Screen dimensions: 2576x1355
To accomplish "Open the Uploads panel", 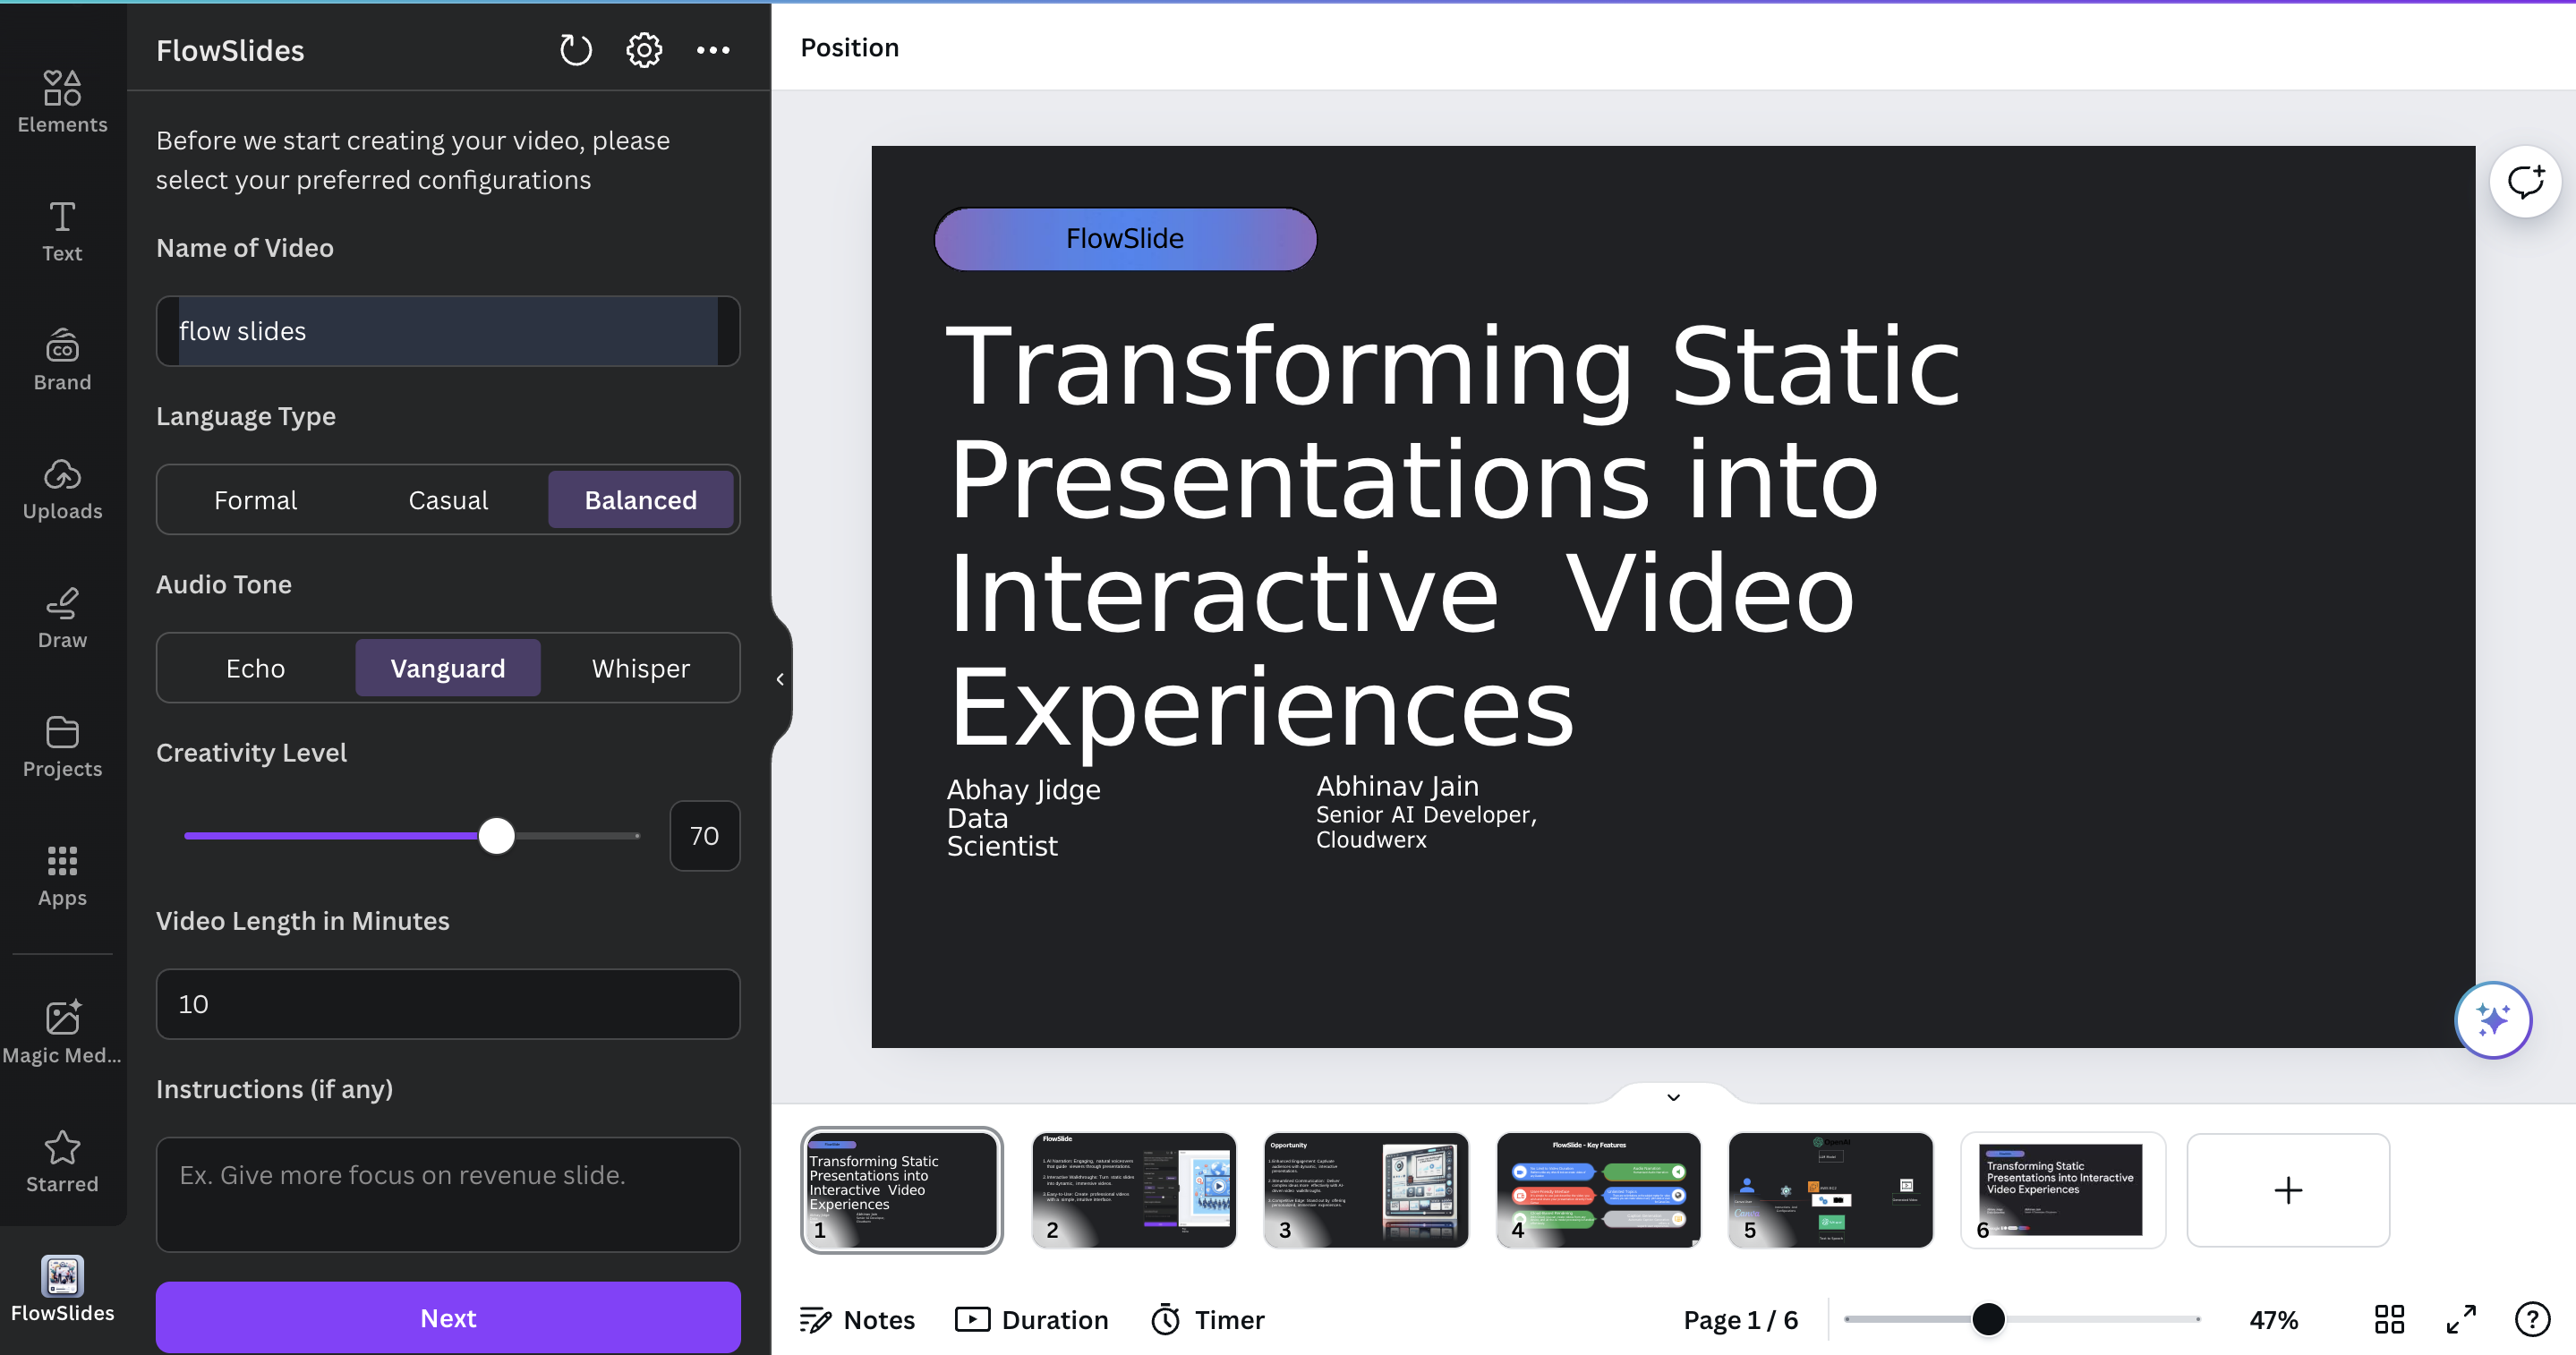I will [62, 488].
